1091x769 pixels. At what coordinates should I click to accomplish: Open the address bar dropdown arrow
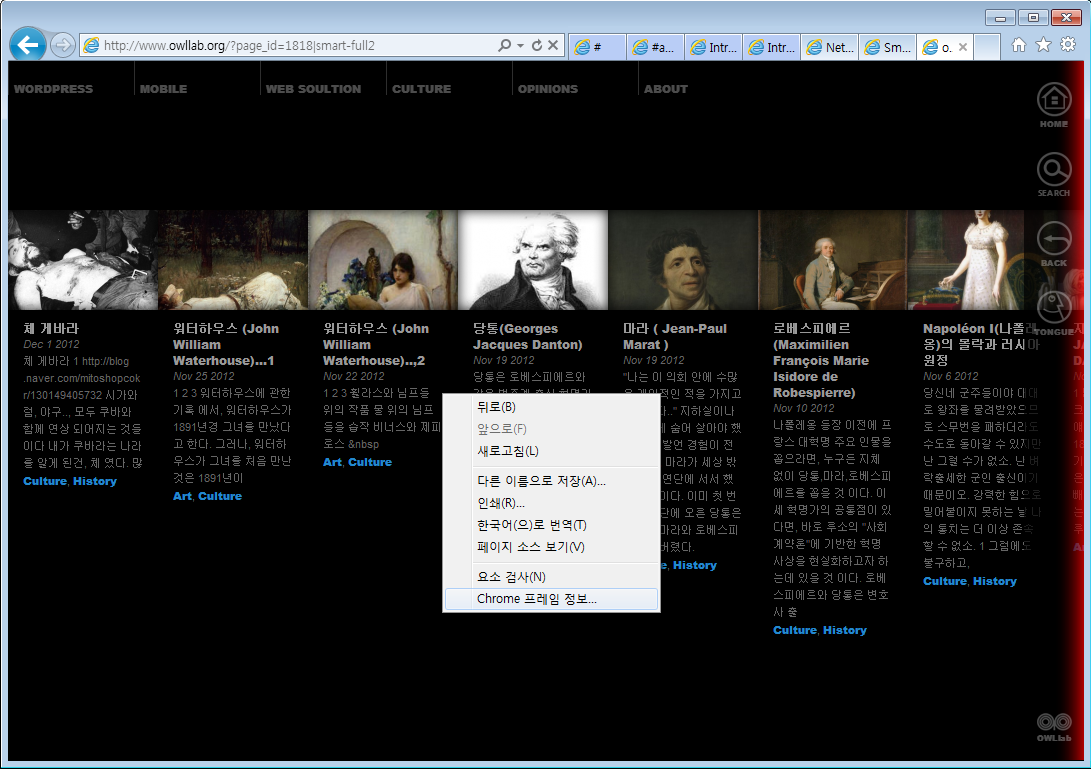pyautogui.click(x=520, y=46)
